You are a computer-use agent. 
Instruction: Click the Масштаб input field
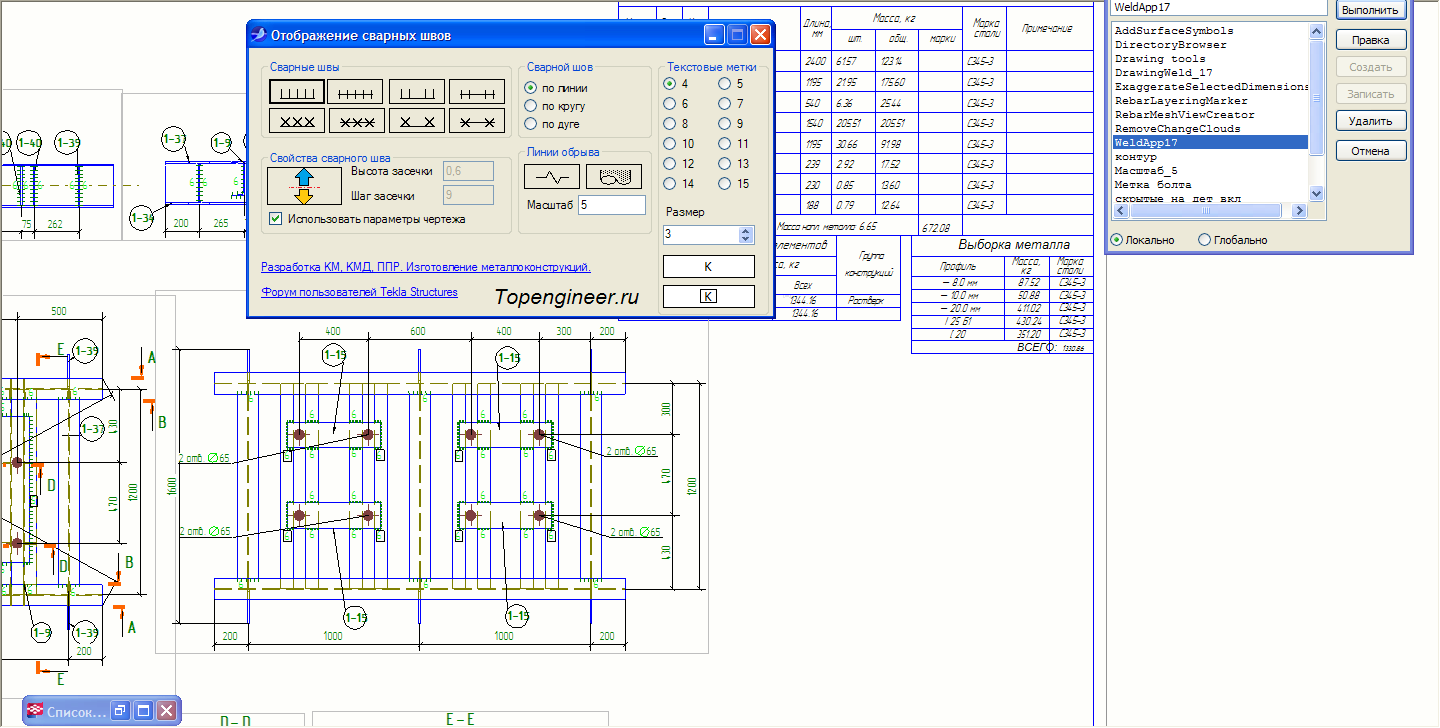coord(612,205)
